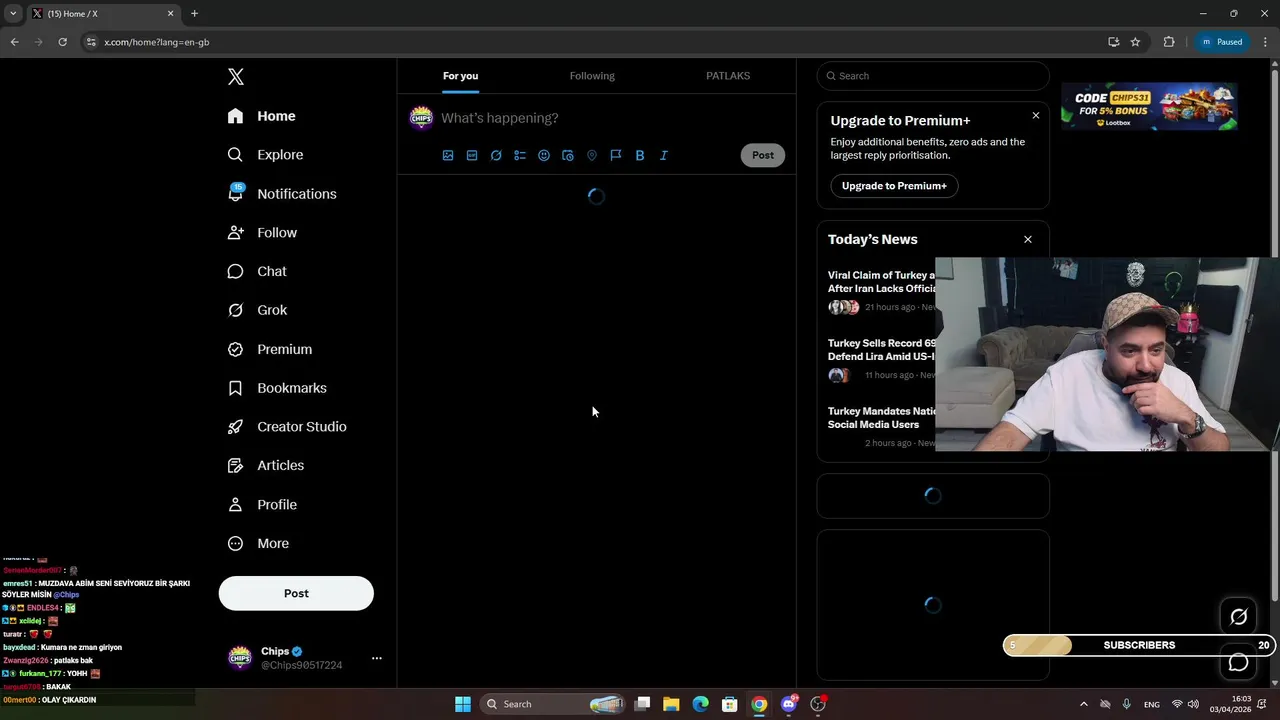Click the X search field
The width and height of the screenshot is (1280, 720).
pos(933,76)
